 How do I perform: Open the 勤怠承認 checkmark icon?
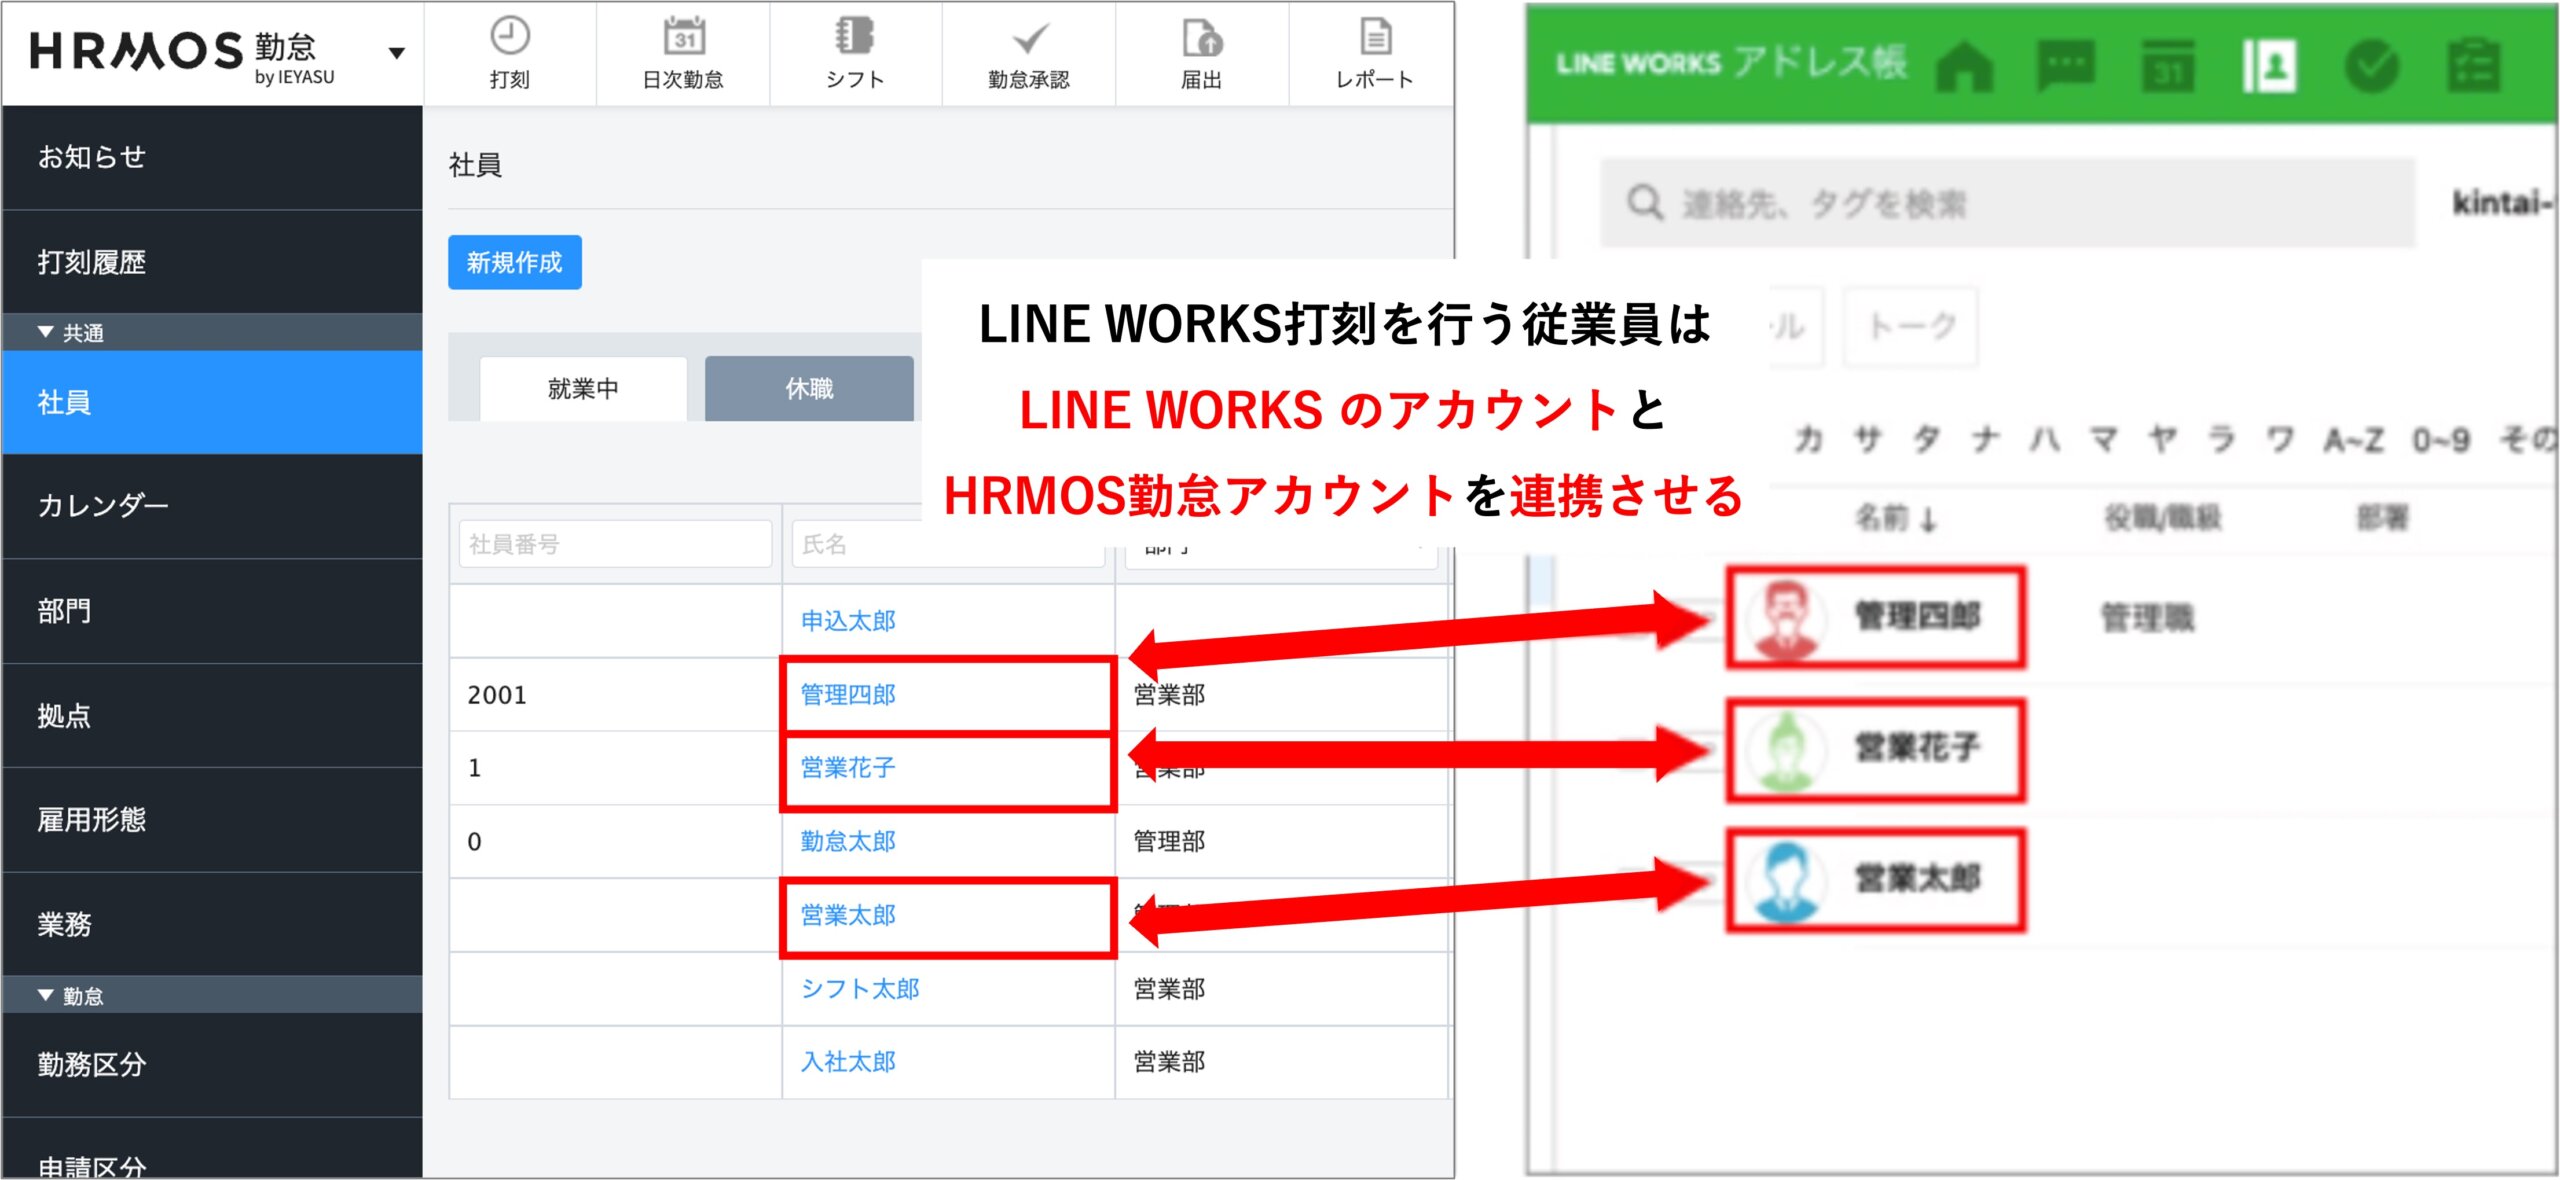click(1029, 38)
